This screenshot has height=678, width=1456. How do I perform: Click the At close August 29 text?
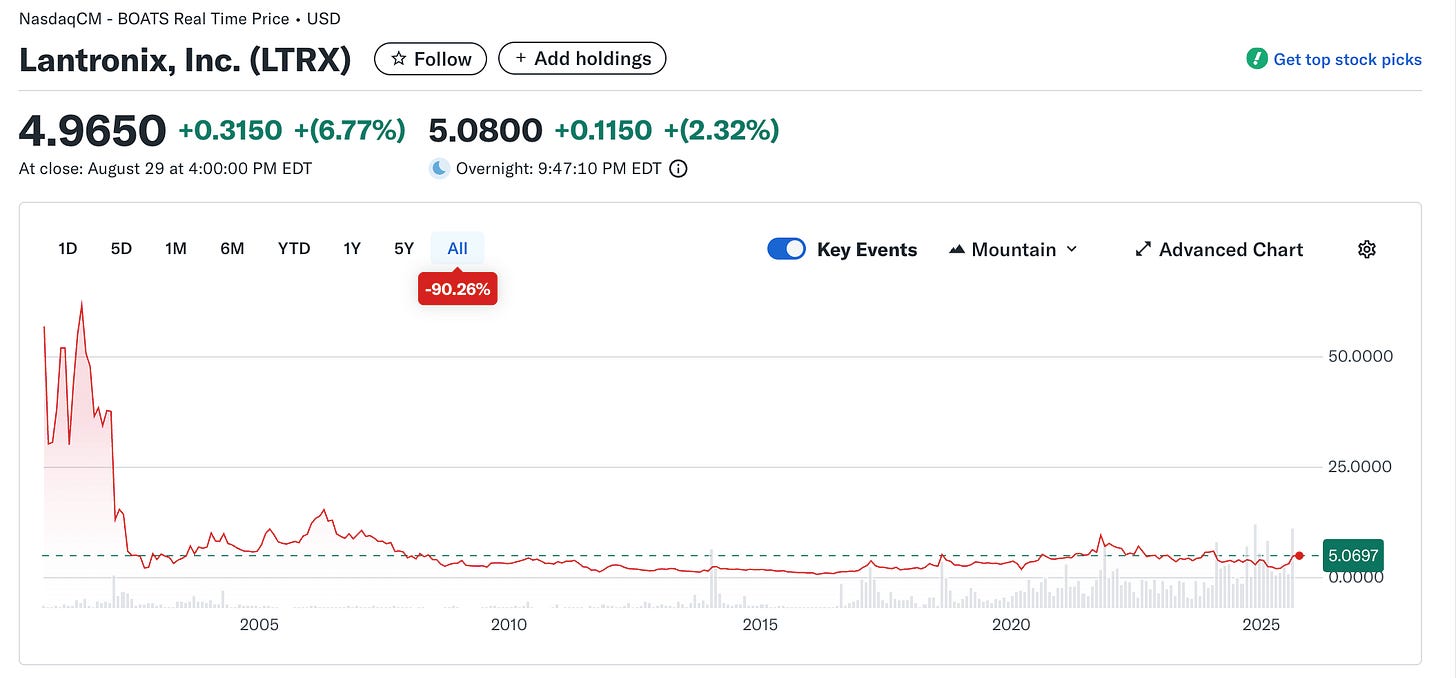tap(165, 169)
